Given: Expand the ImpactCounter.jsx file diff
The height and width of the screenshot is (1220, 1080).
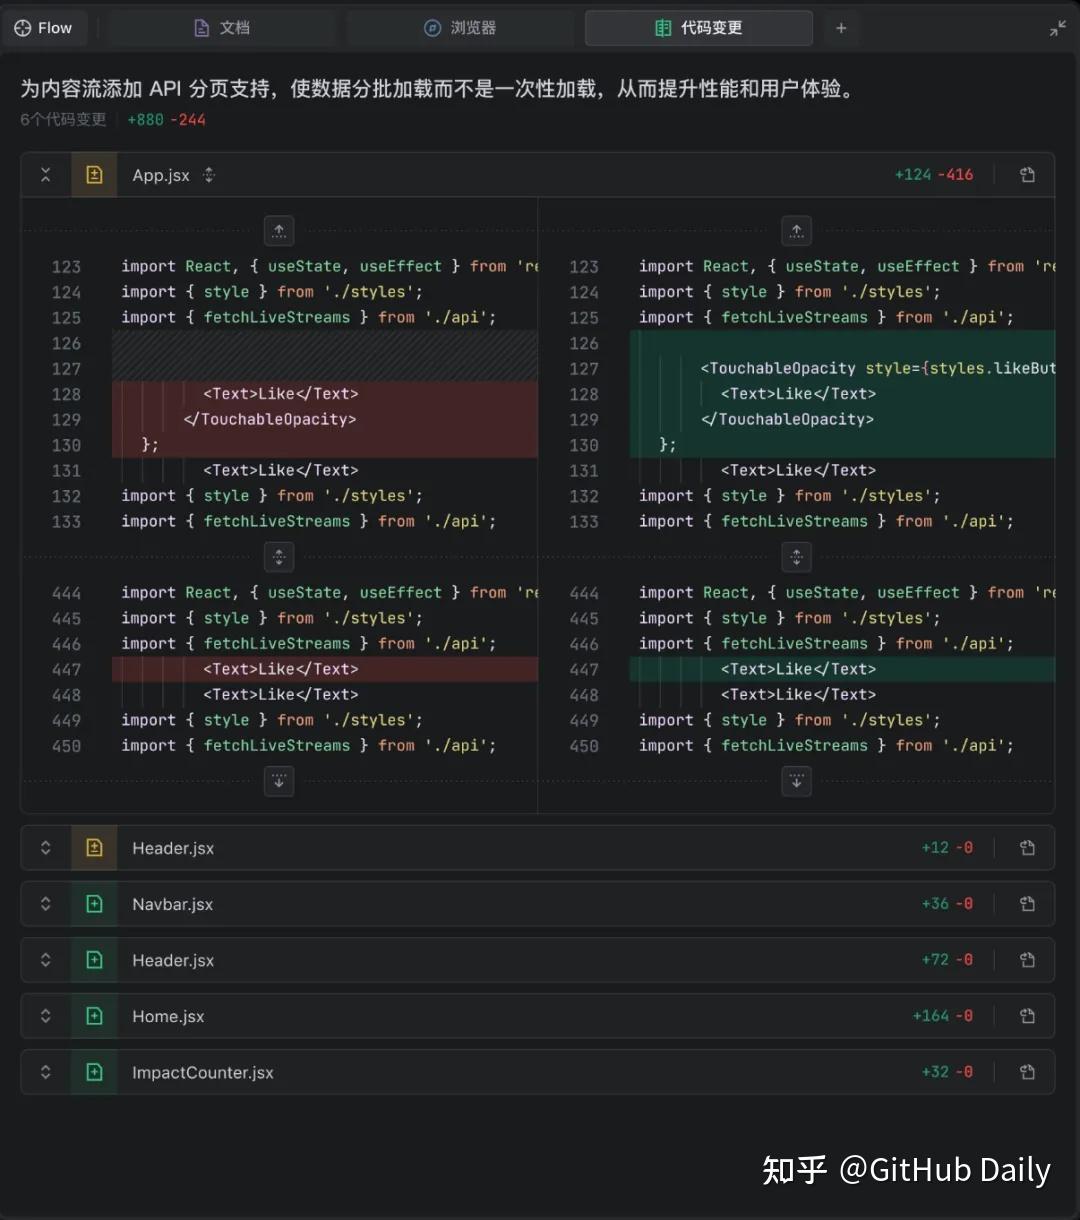Looking at the screenshot, I should coord(45,1072).
